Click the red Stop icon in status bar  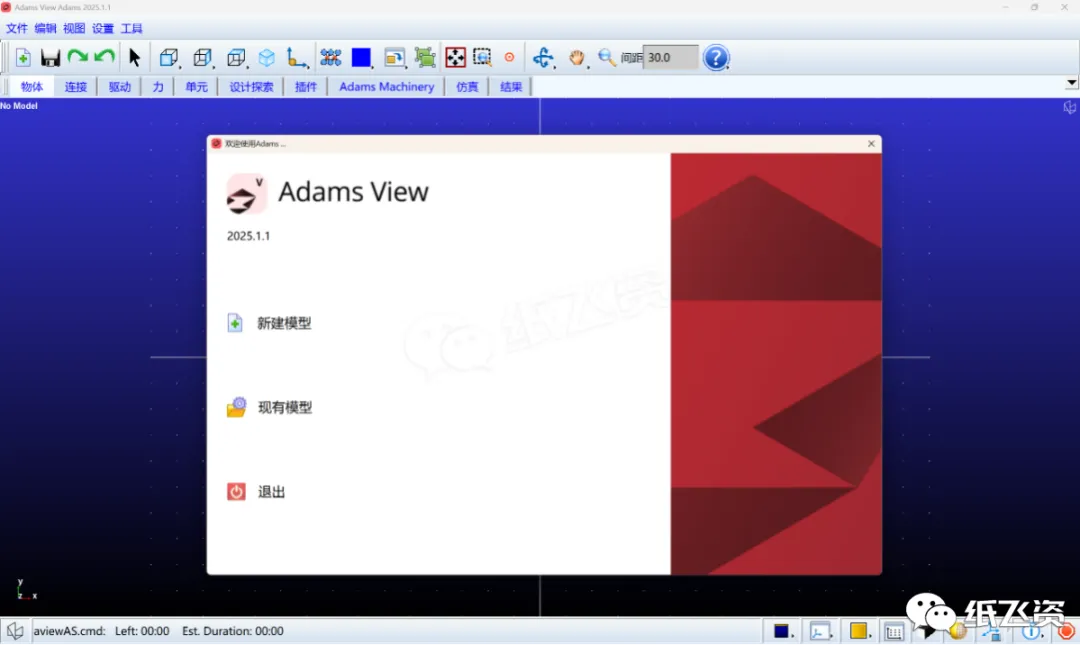(1066, 631)
